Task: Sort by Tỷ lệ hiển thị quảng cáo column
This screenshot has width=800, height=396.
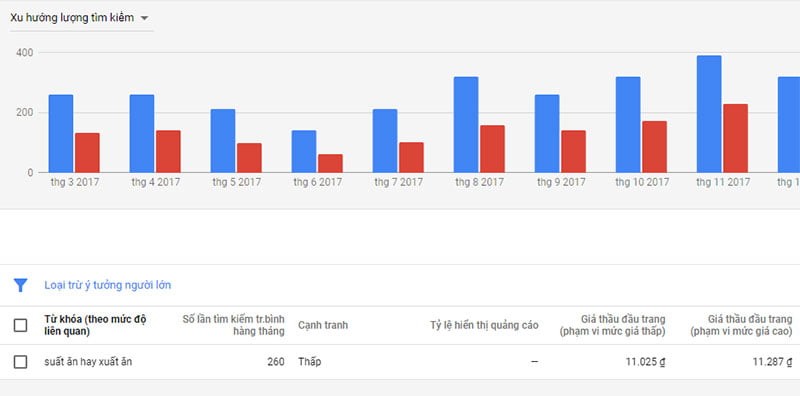Action: (x=484, y=325)
